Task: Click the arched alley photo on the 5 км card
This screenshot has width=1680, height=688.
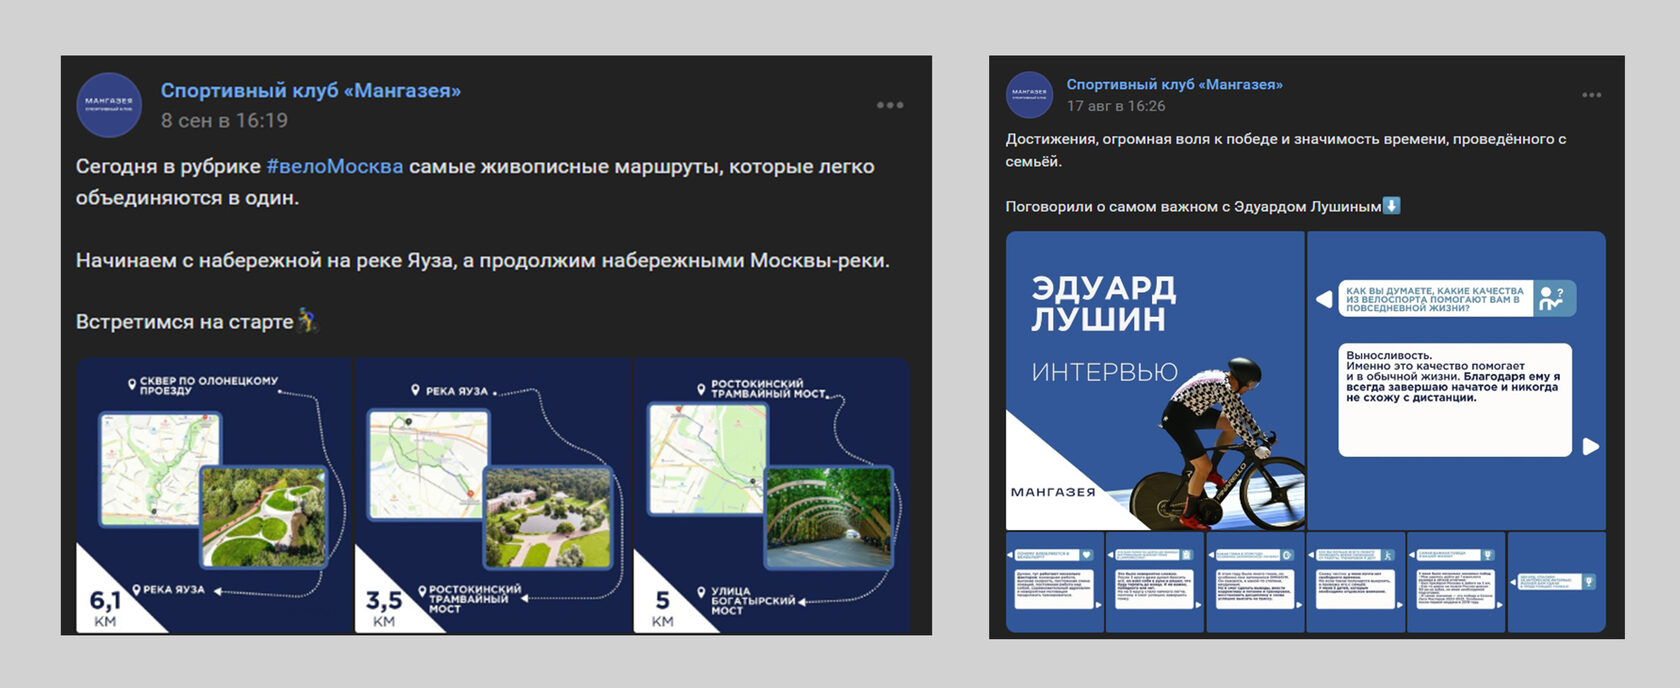Action: (829, 517)
